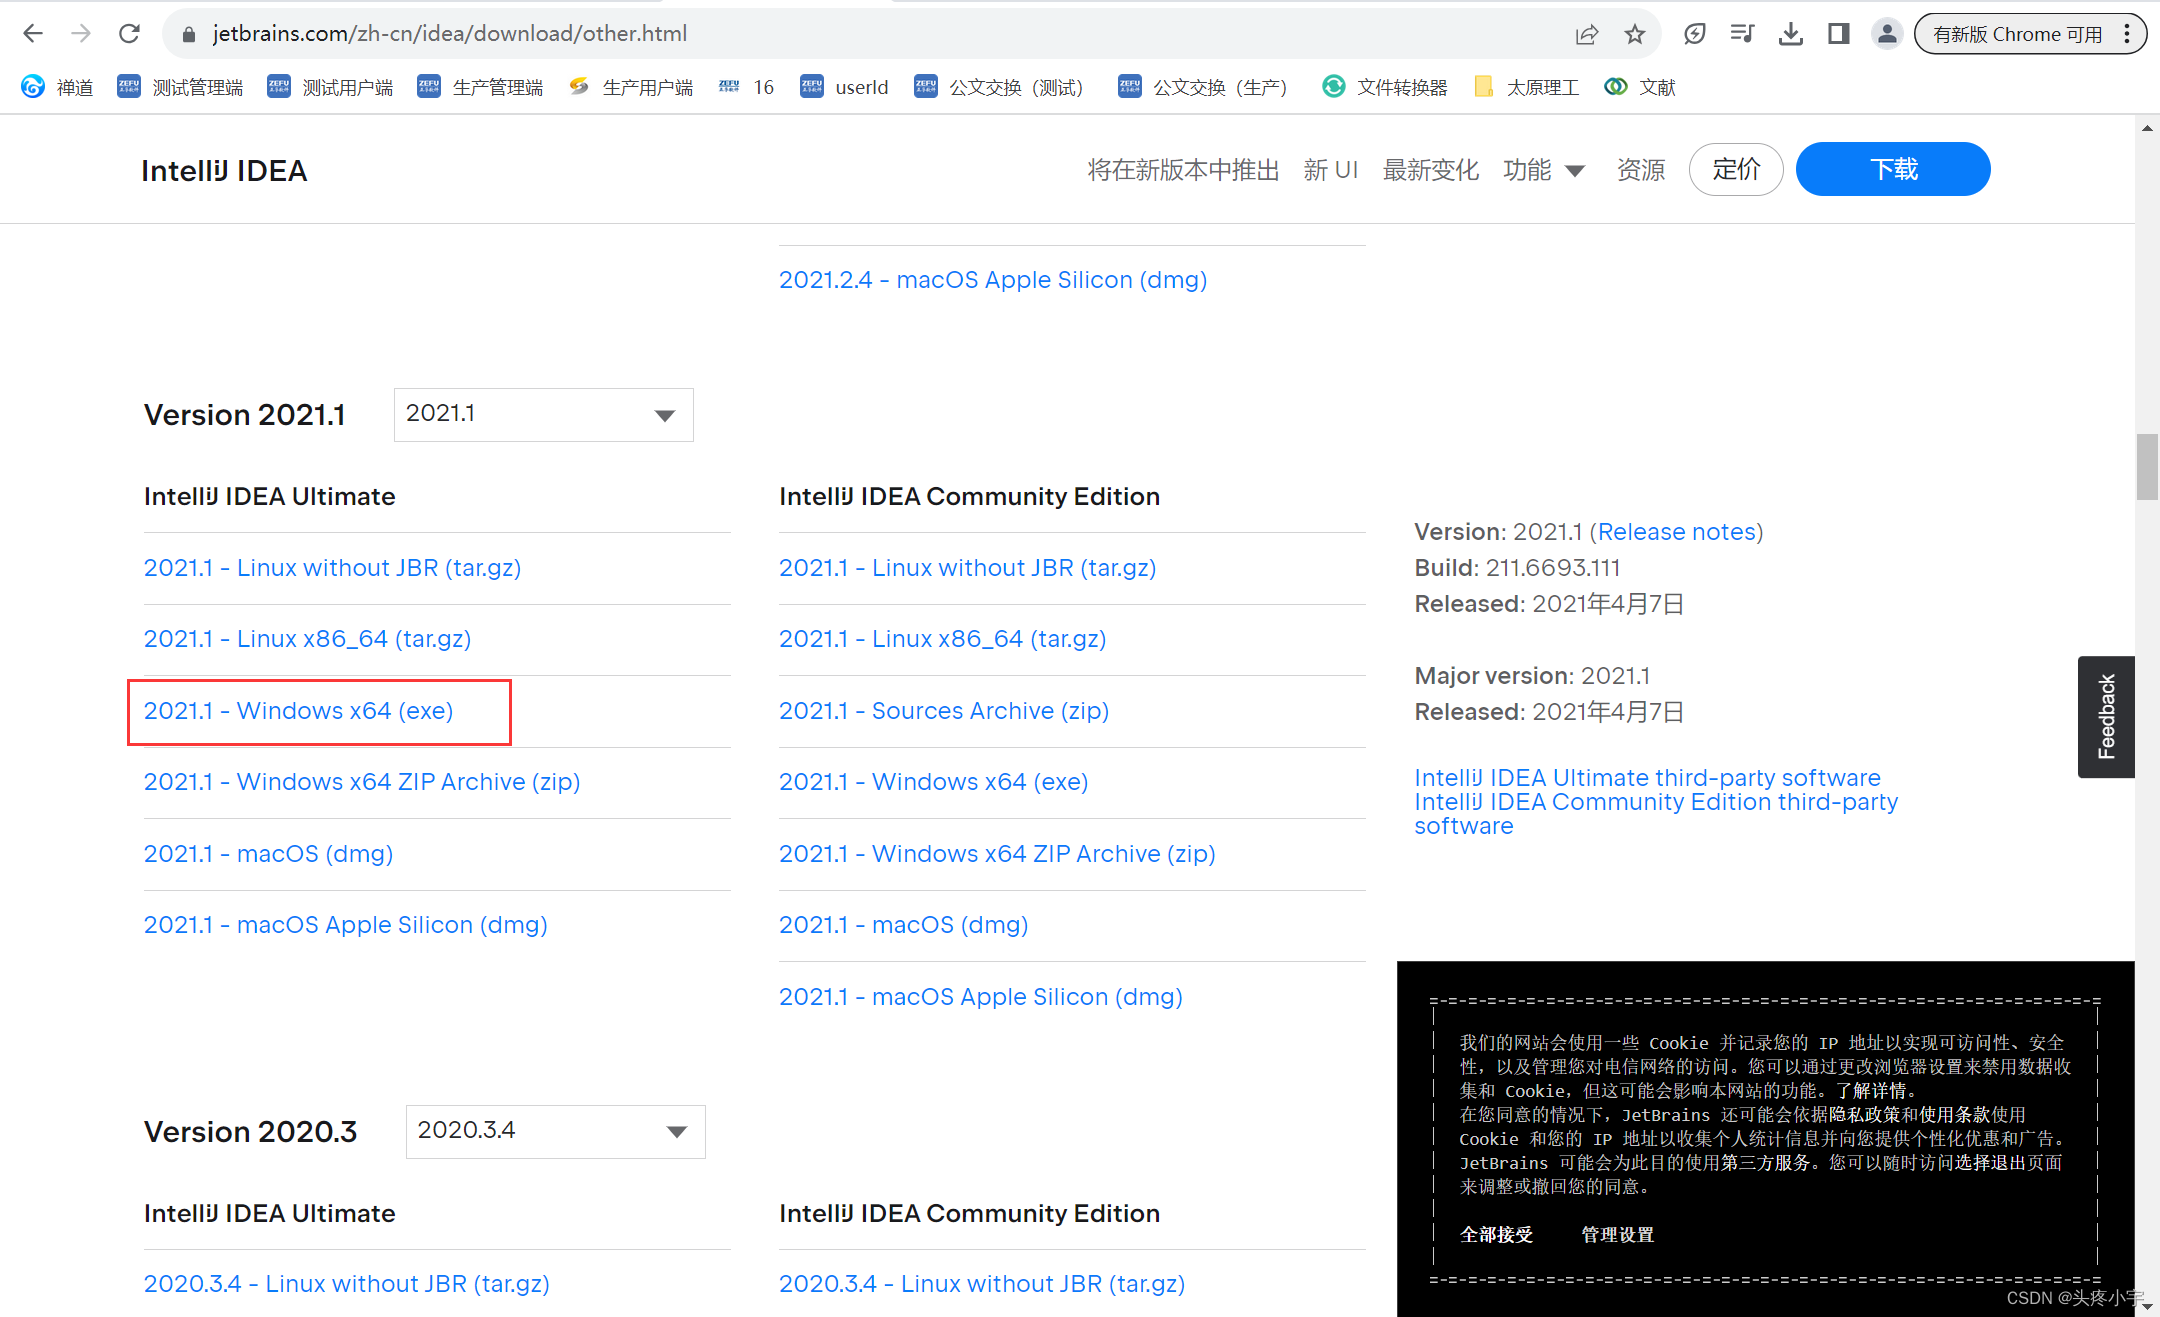View site information lock icon

pos(188,34)
